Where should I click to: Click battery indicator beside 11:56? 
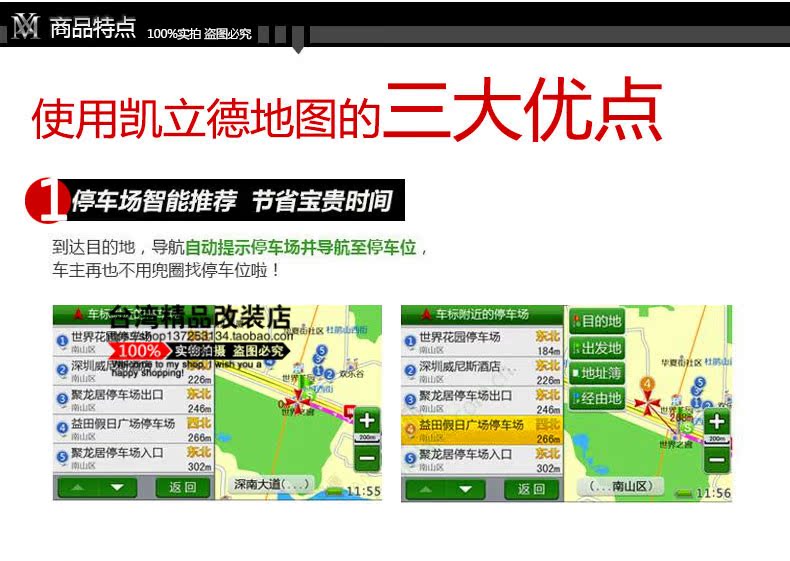coord(683,494)
